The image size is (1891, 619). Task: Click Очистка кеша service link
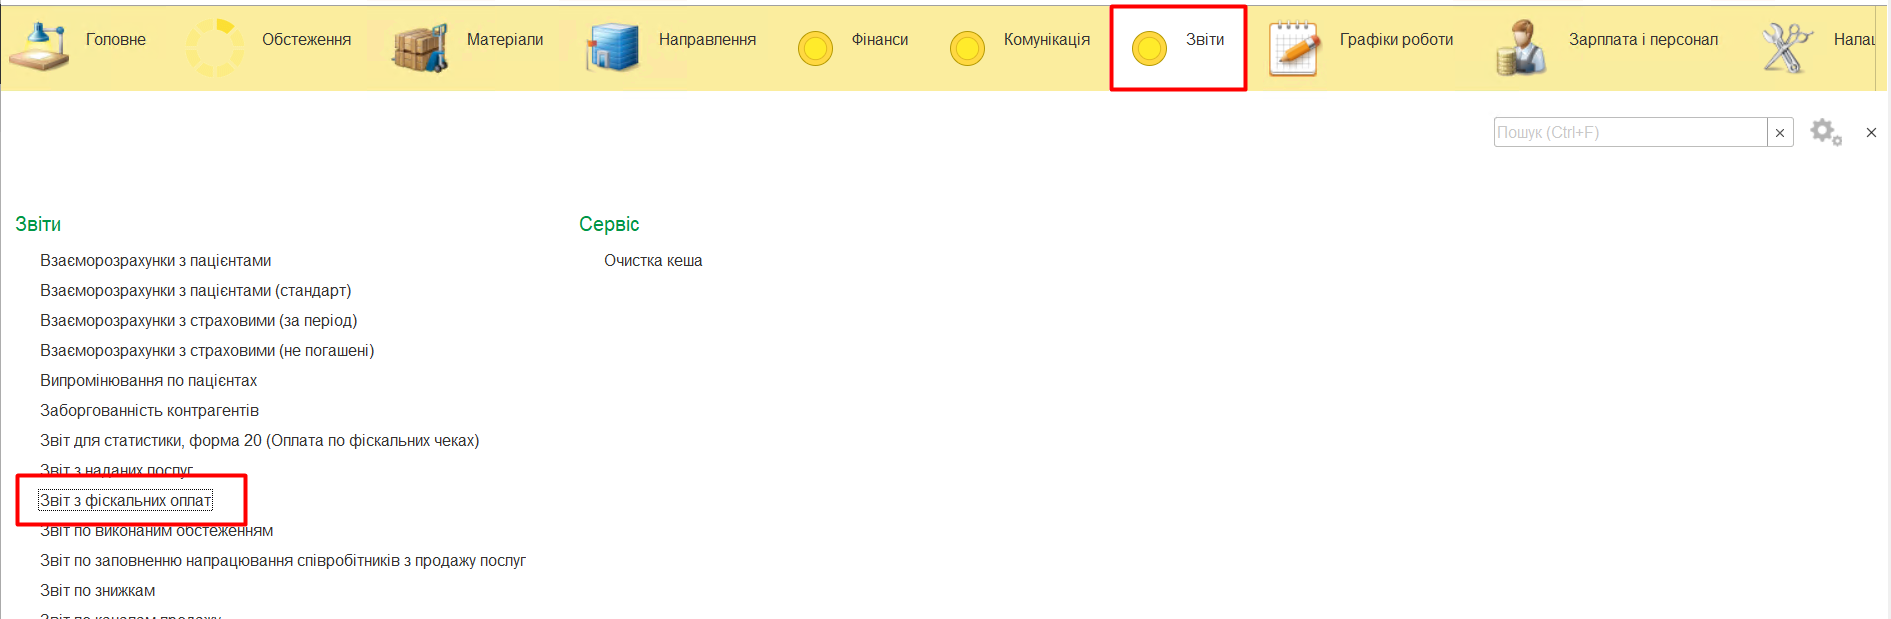(653, 261)
